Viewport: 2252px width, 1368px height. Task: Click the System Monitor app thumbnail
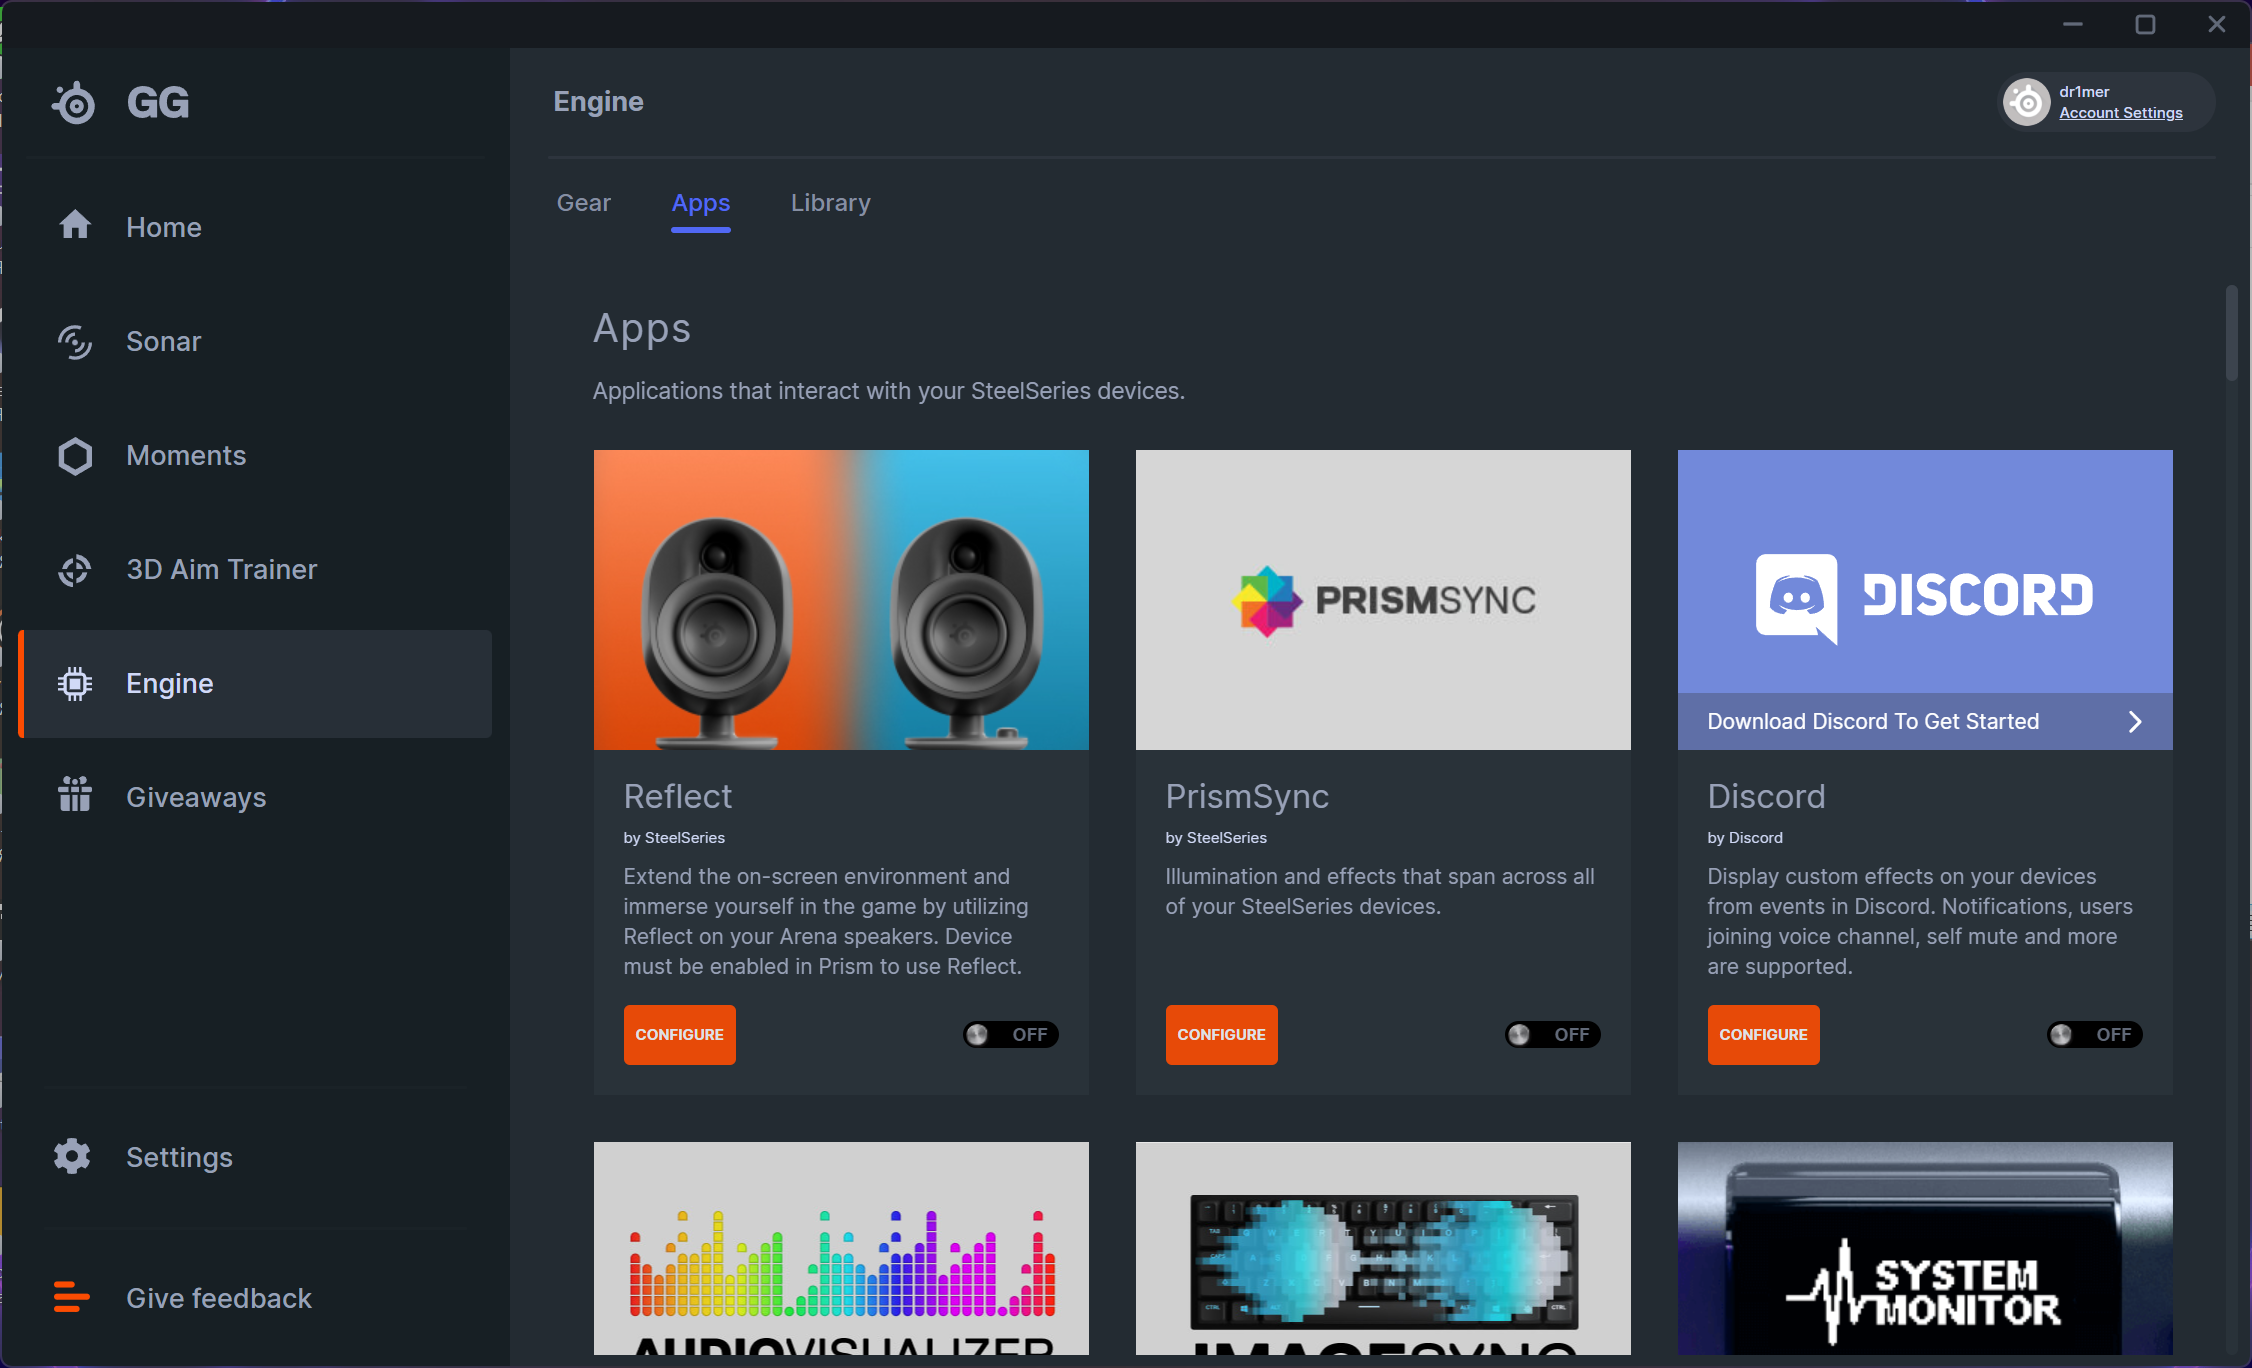pyautogui.click(x=1924, y=1250)
